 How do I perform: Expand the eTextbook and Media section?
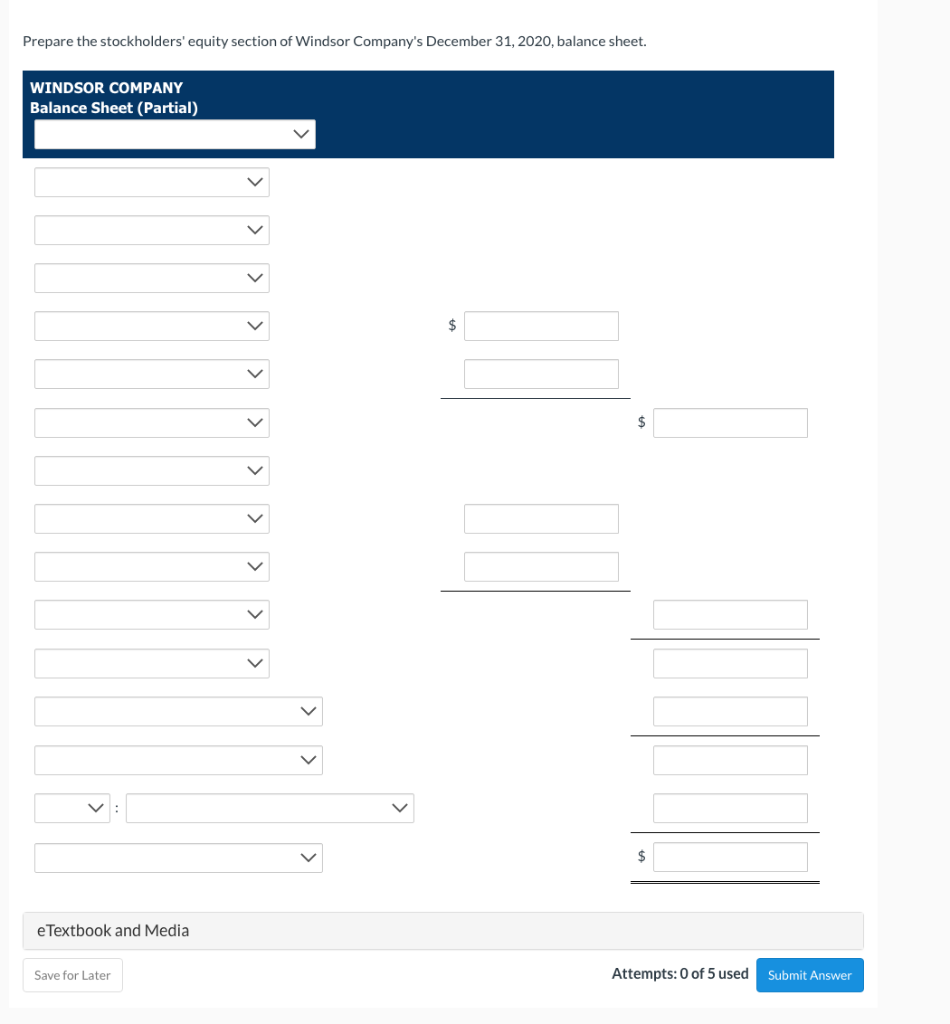pyautogui.click(x=113, y=930)
